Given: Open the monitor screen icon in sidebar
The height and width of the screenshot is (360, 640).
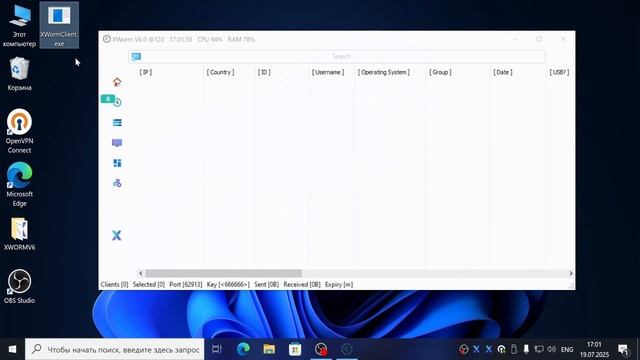Looking at the screenshot, I should tap(117, 143).
